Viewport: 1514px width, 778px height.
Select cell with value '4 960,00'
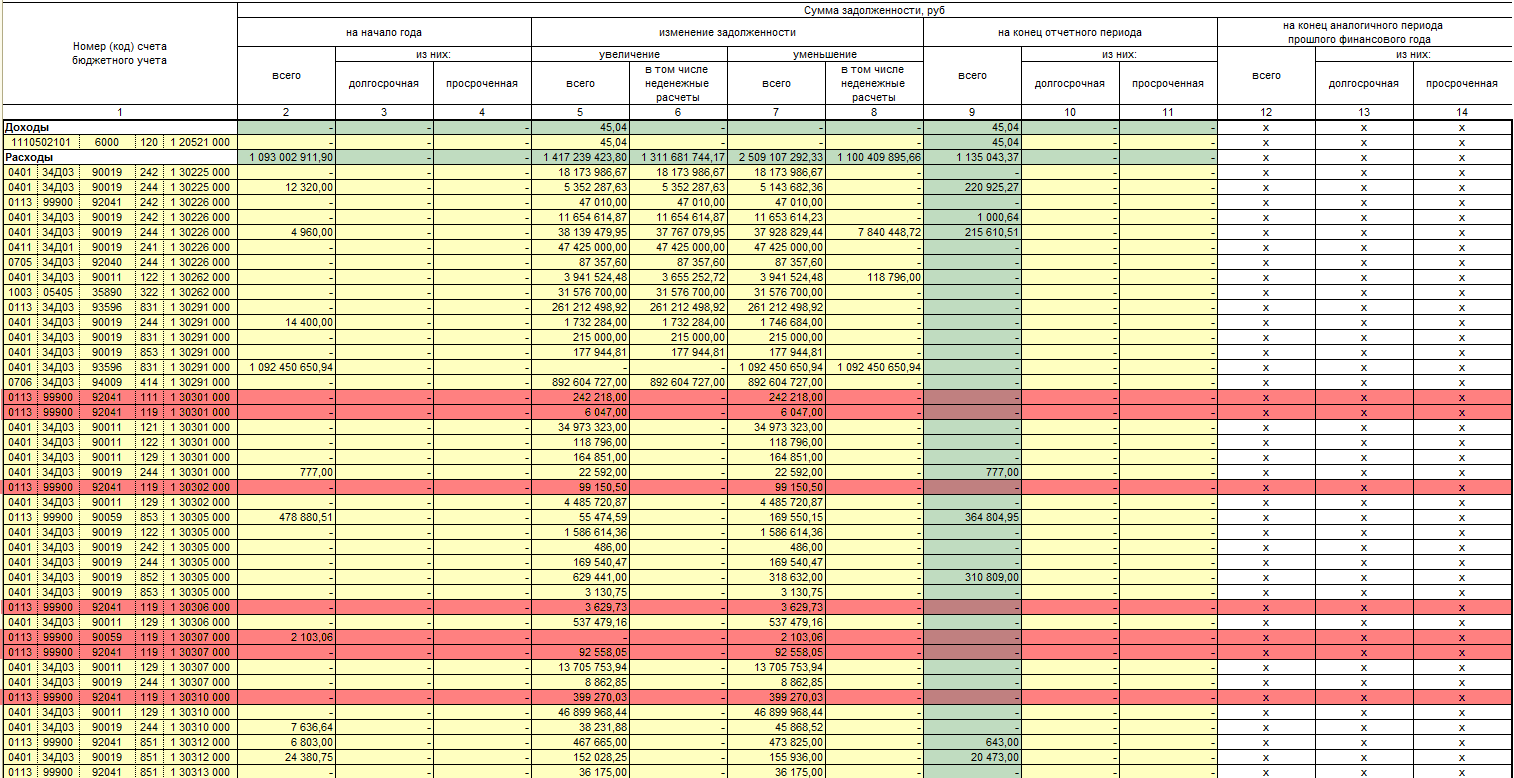coord(286,232)
